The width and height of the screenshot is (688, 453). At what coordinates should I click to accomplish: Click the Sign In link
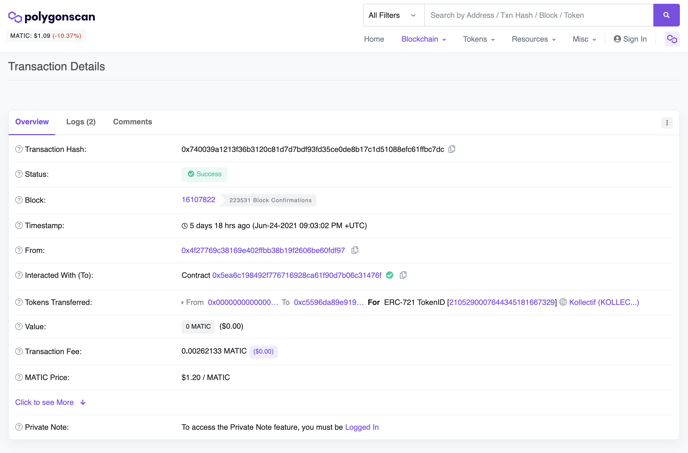630,39
